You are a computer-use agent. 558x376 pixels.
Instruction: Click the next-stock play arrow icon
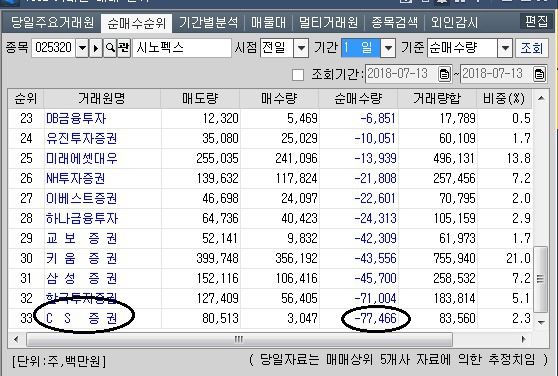(x=96, y=48)
